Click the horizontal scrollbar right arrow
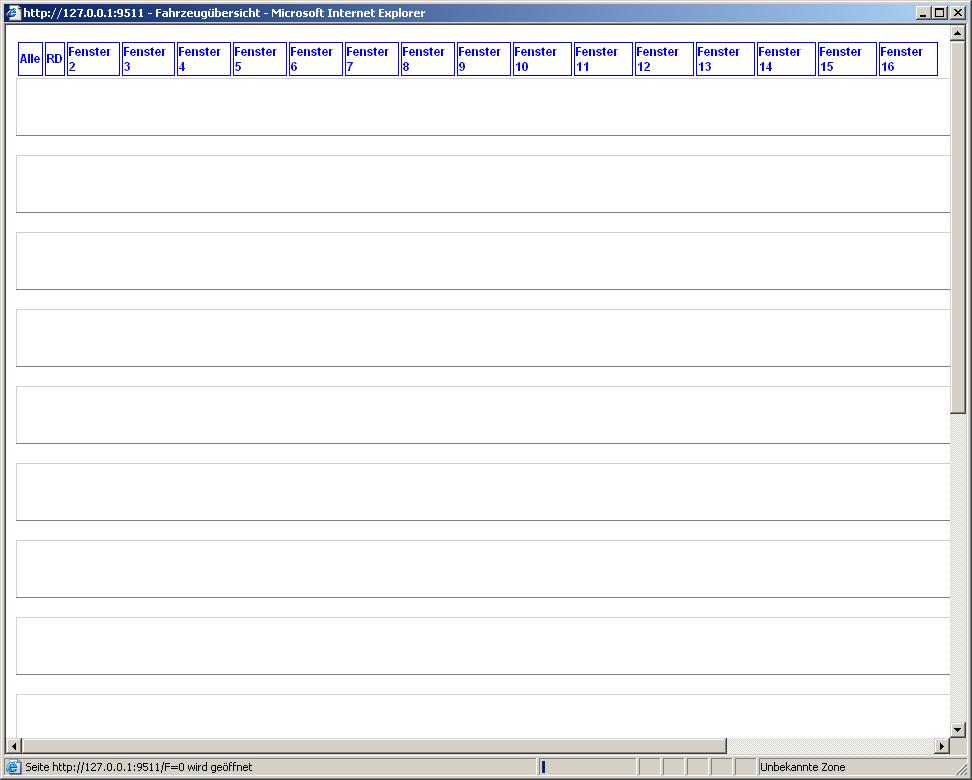972x780 pixels. pyautogui.click(x=941, y=746)
